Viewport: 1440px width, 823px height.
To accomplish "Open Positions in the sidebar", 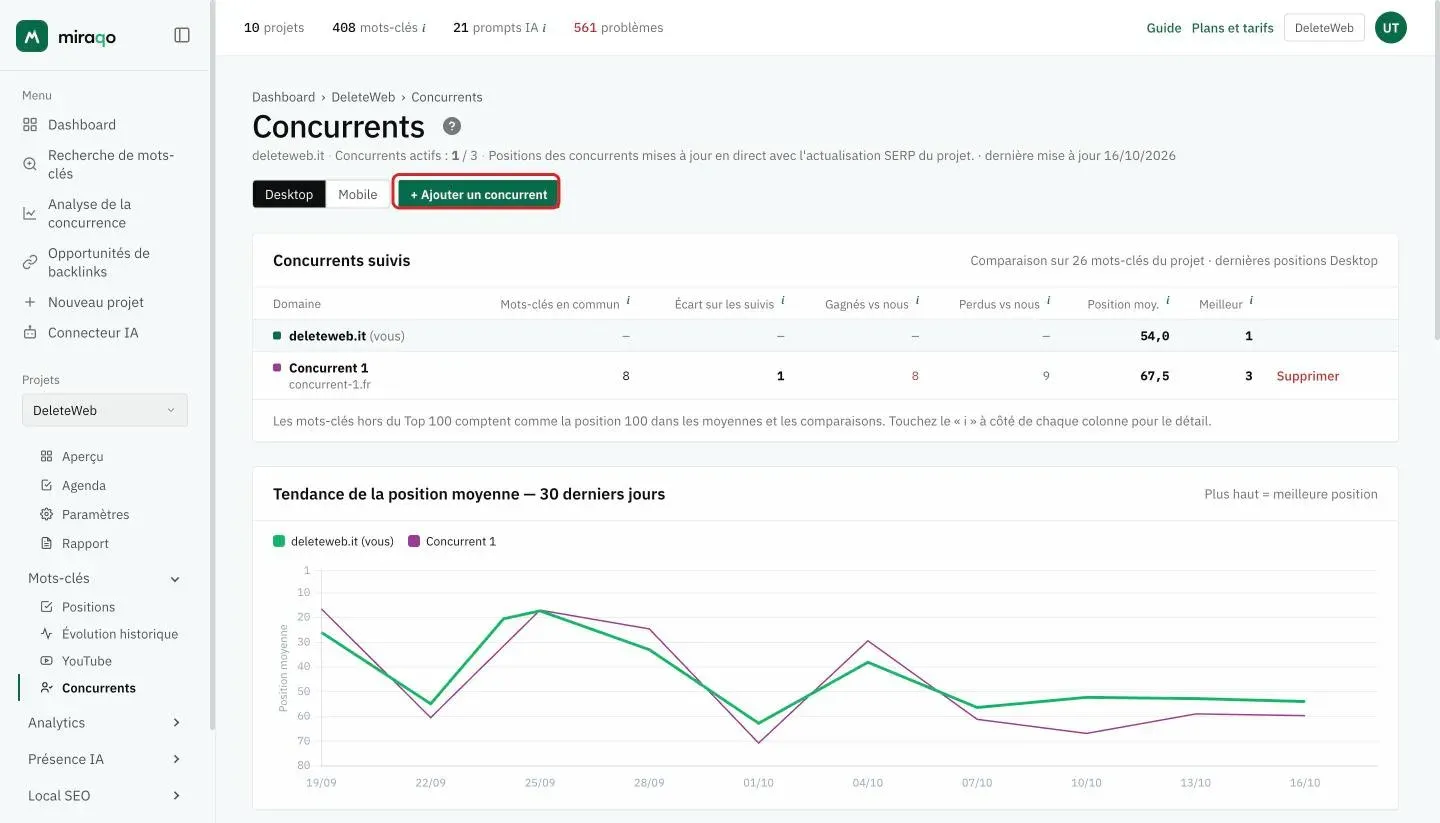I will [x=88, y=607].
